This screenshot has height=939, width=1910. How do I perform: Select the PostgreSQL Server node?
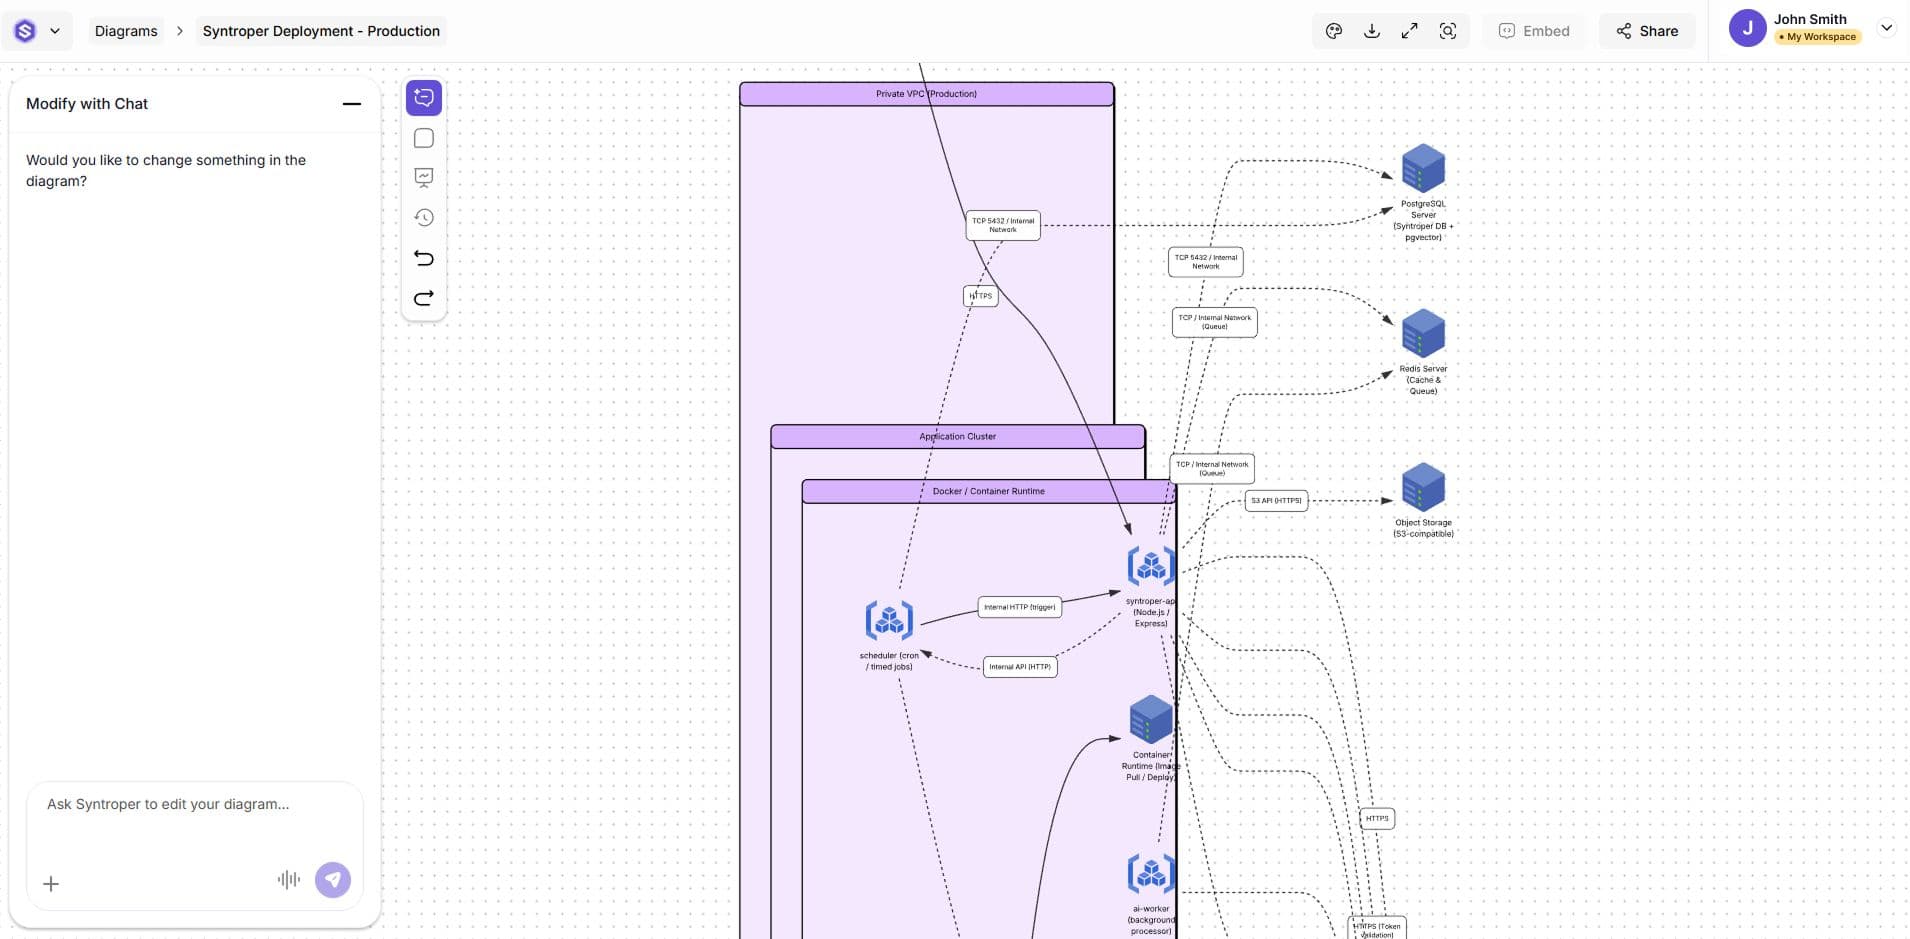[x=1423, y=168]
